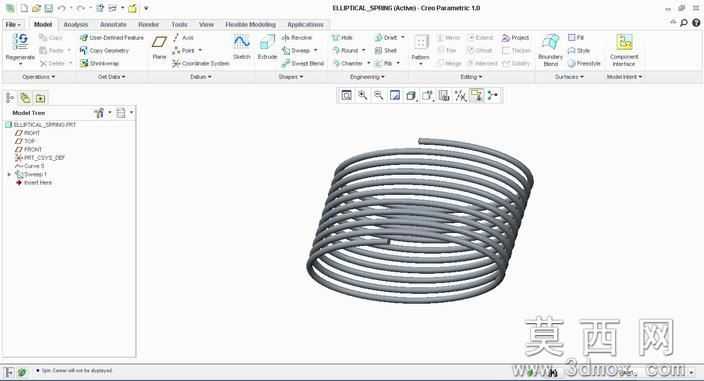Open the Freestyle tool

584,63
